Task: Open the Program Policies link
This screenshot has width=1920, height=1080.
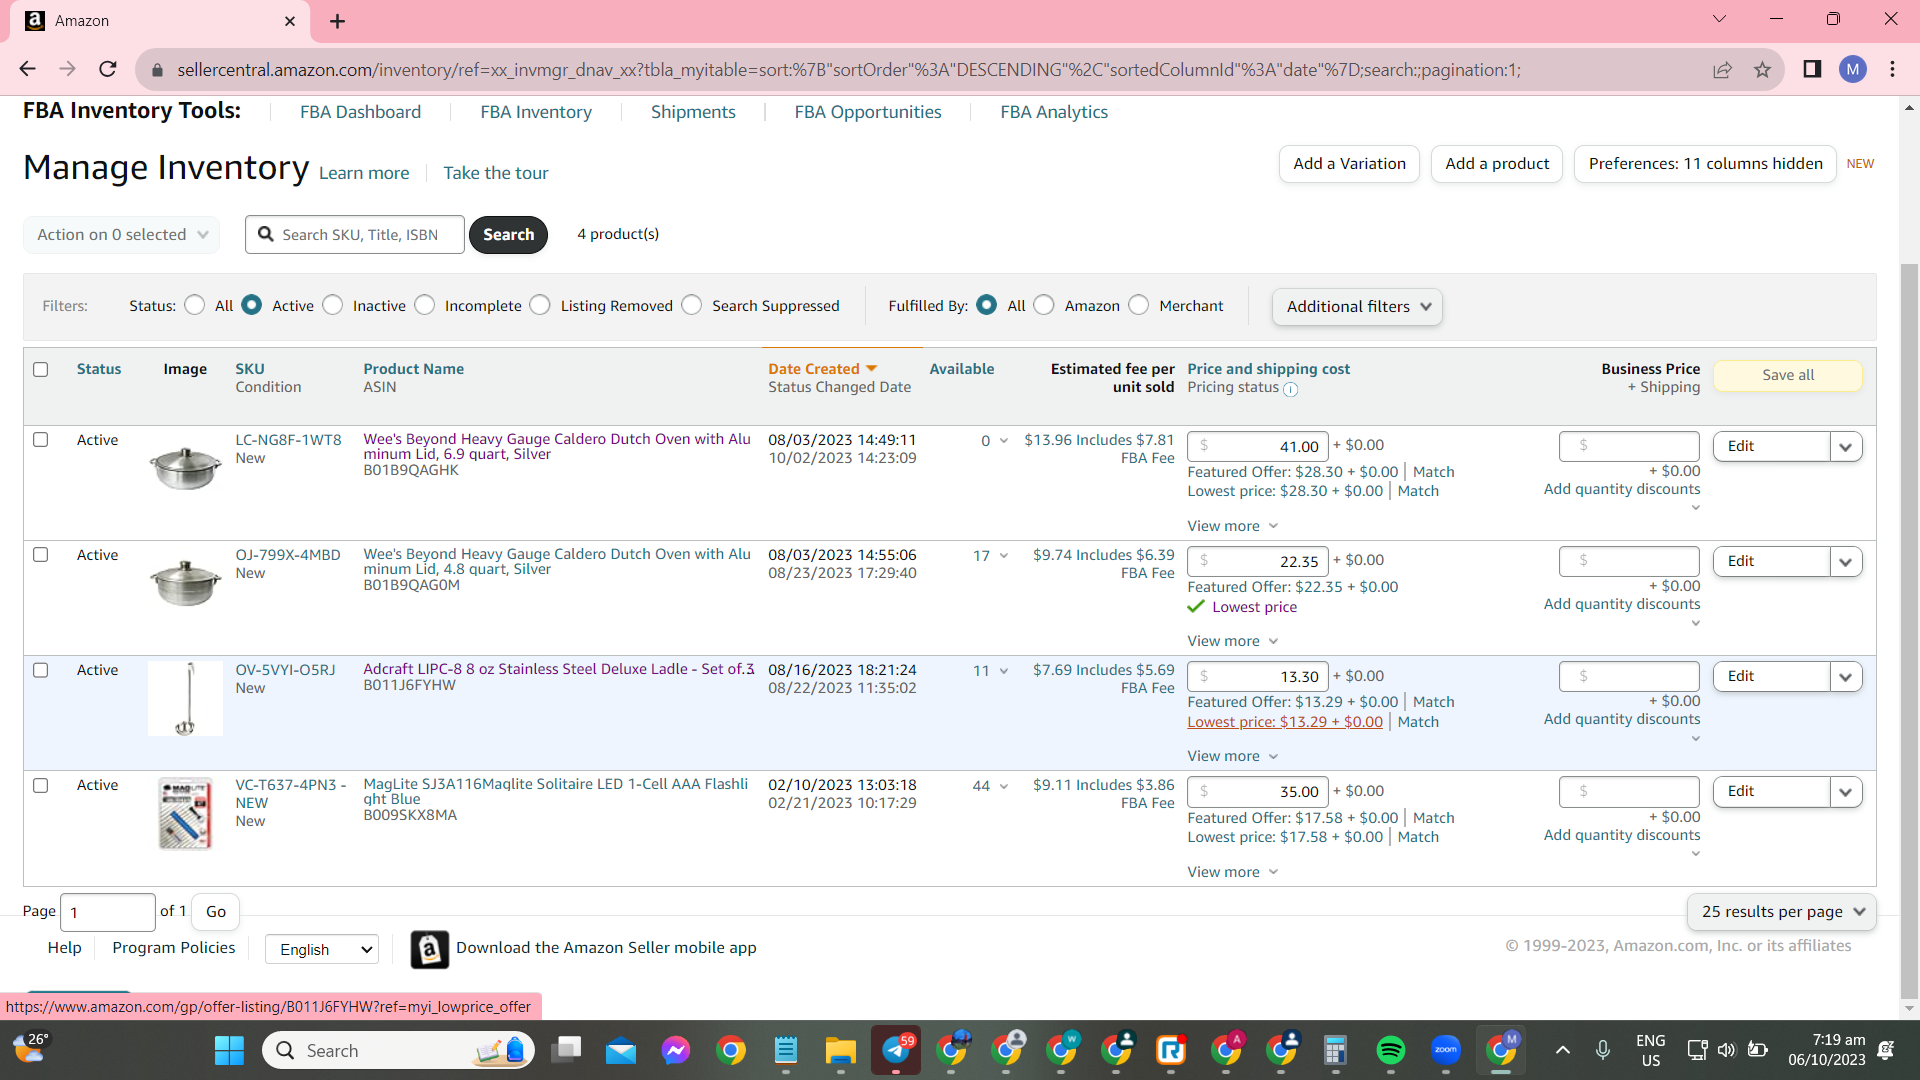Action: (x=174, y=948)
